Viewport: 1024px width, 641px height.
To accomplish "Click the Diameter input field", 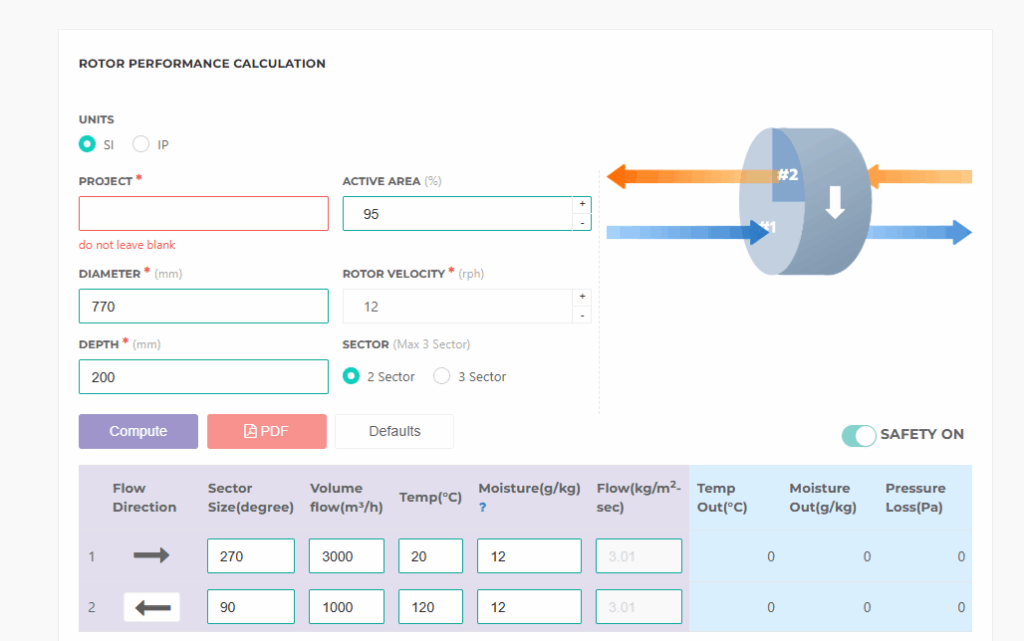I will click(x=203, y=306).
